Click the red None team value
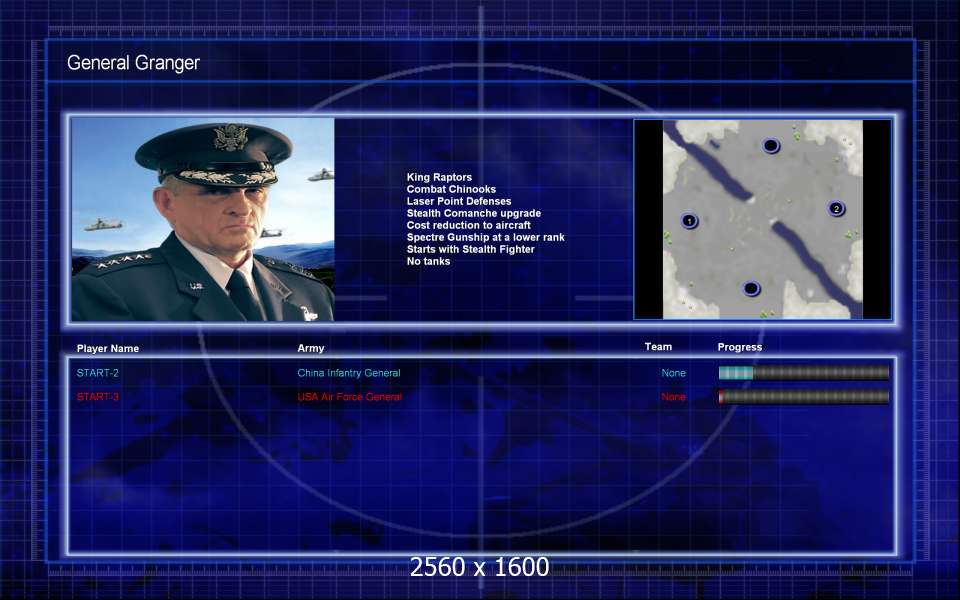The height and width of the screenshot is (600, 960). click(x=673, y=397)
